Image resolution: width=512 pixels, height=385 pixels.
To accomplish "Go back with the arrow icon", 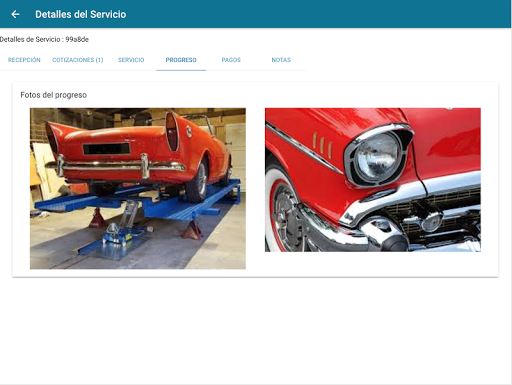I will click(15, 14).
